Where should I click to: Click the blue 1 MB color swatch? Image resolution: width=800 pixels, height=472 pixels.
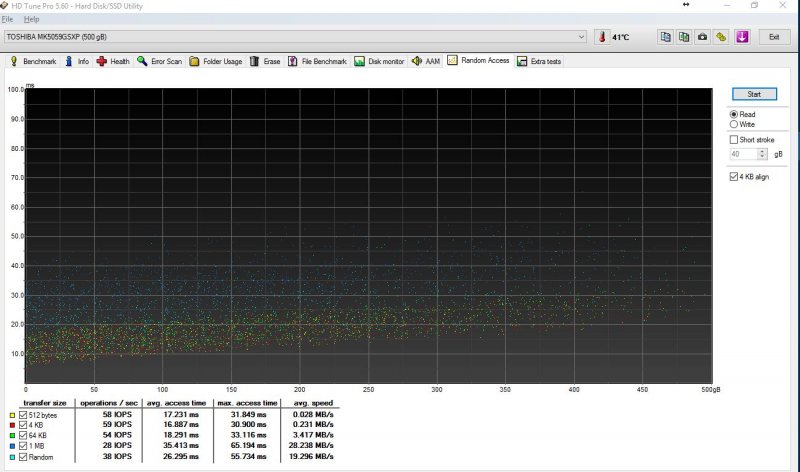pyautogui.click(x=11, y=444)
